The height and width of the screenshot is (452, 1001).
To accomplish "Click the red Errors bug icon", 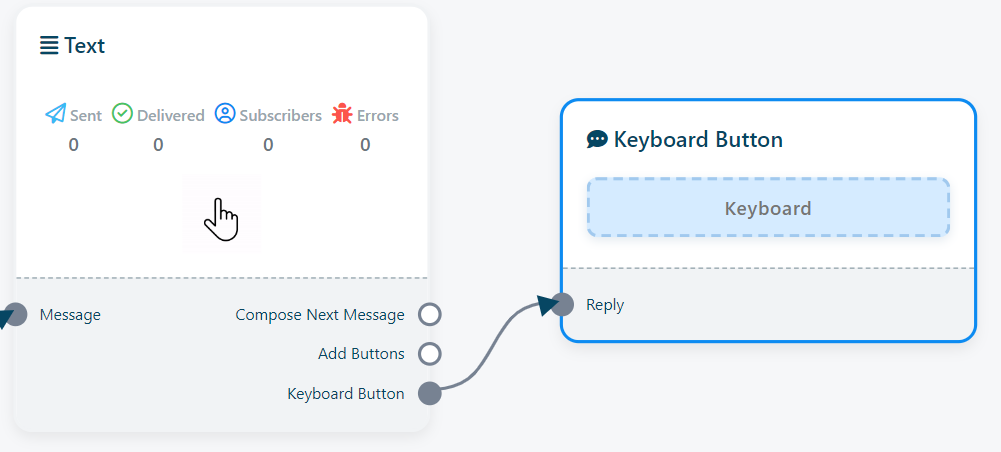I will tap(343, 114).
